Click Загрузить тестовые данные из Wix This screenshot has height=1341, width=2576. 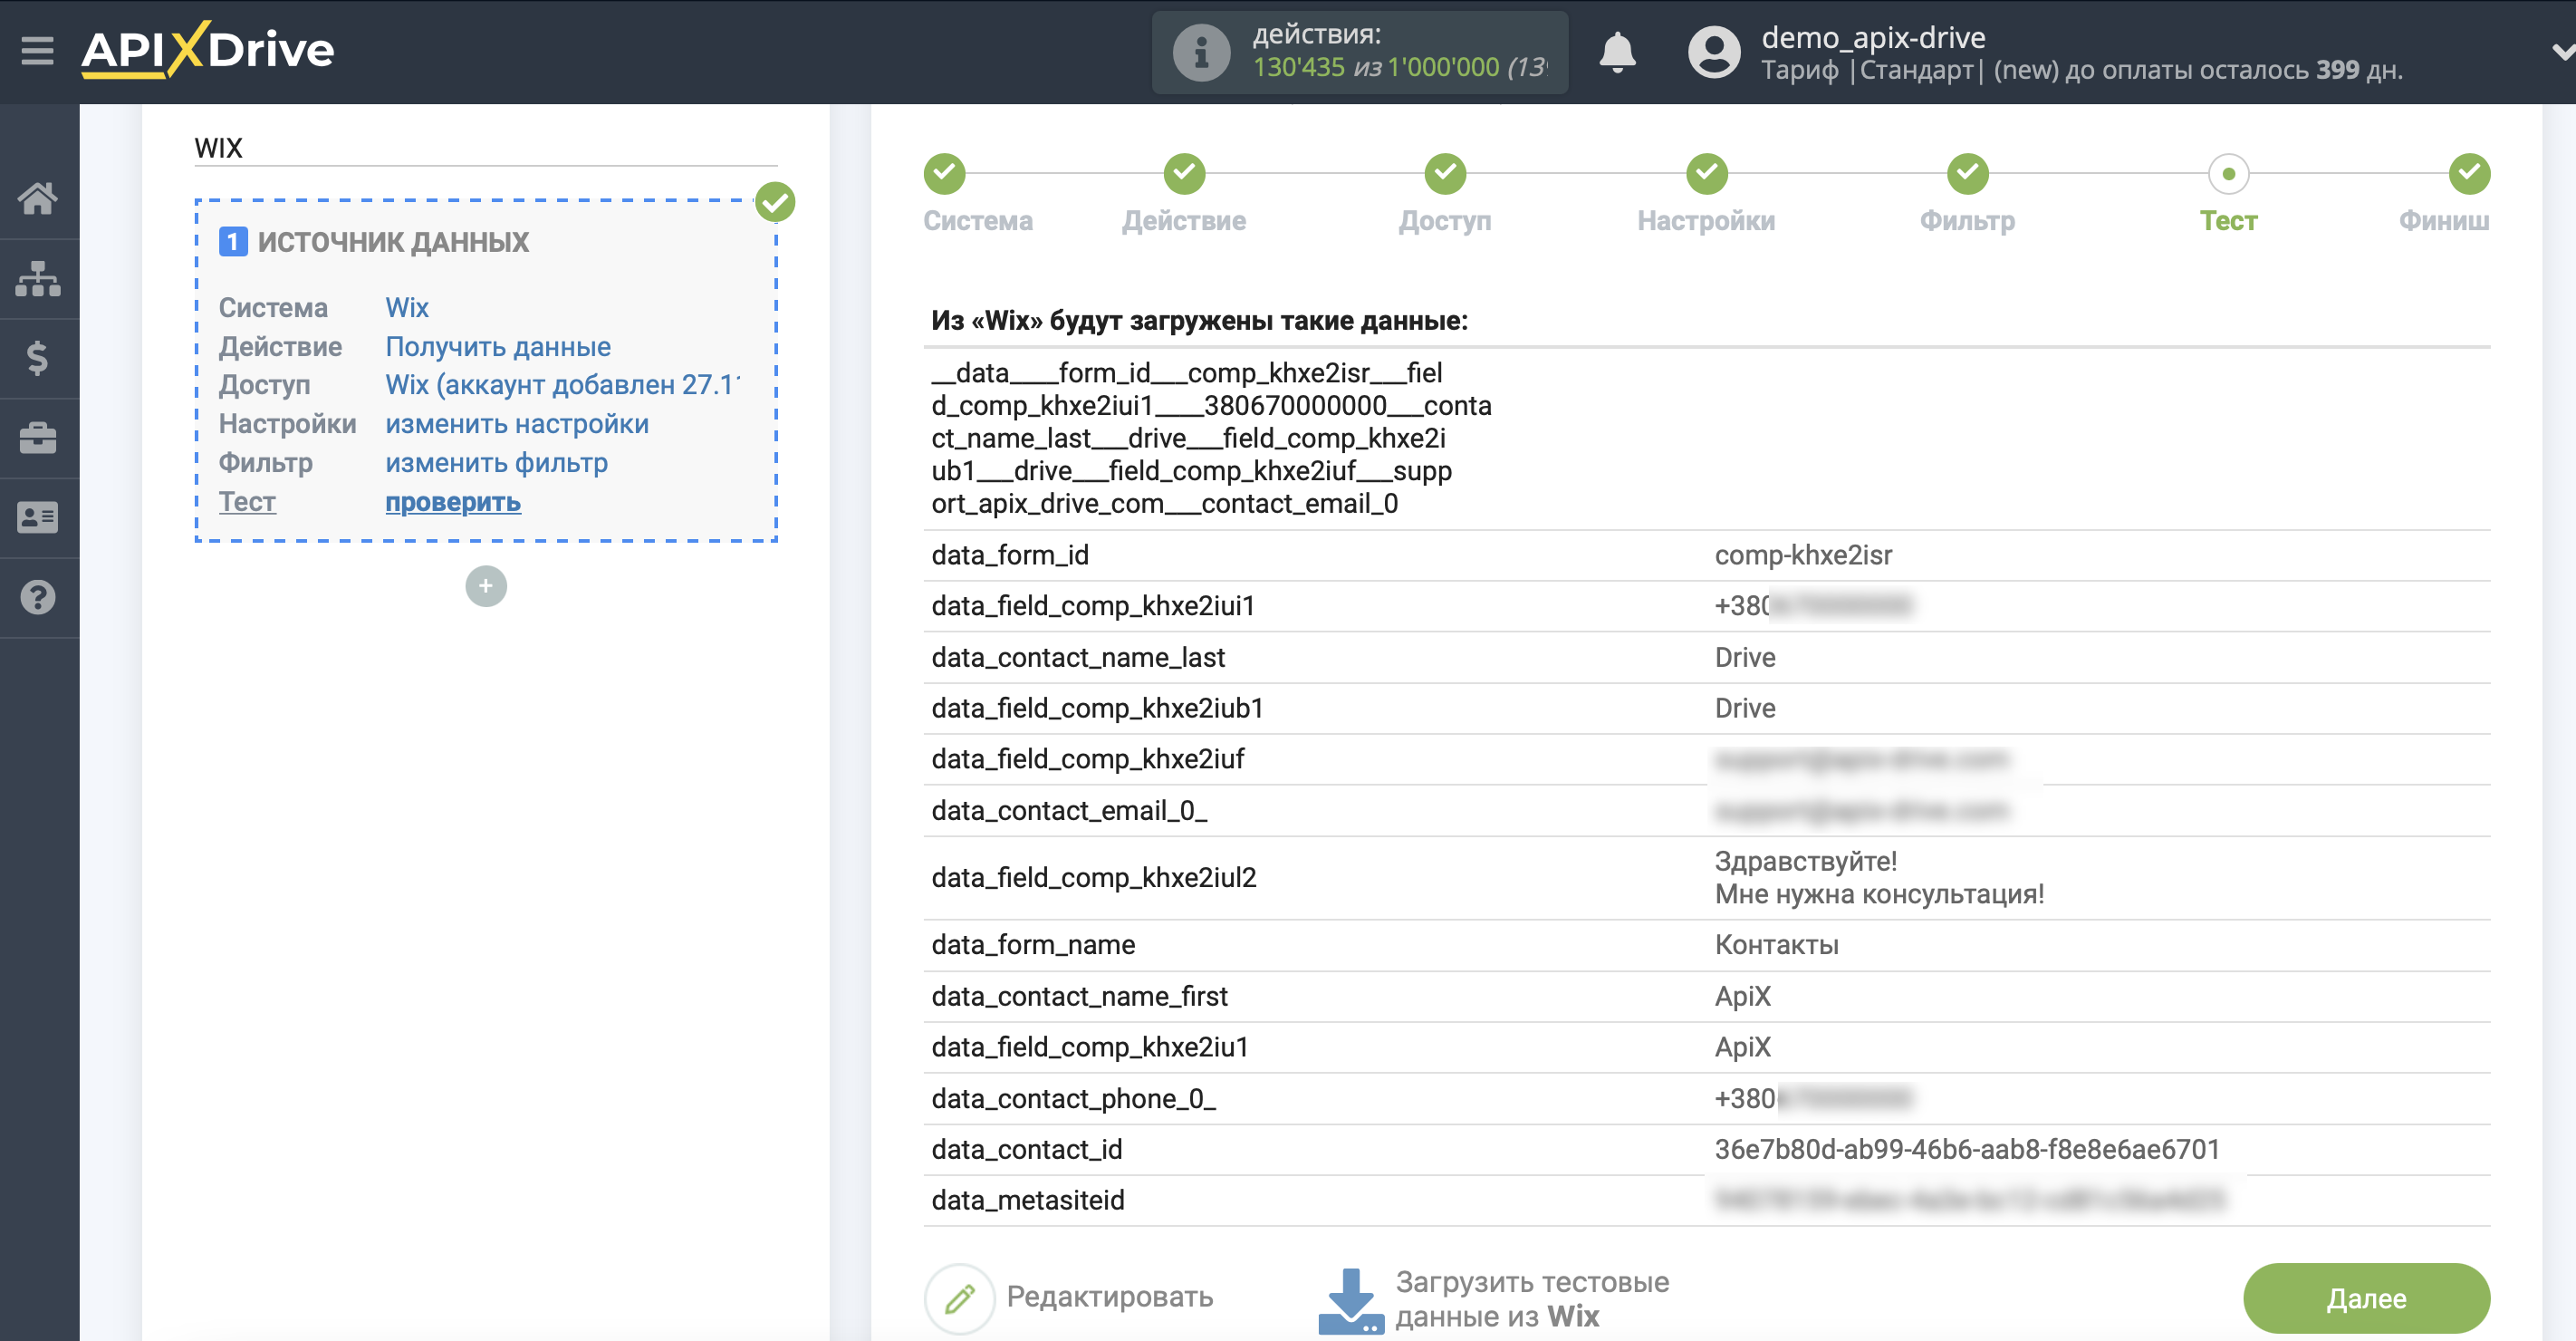1532,1299
